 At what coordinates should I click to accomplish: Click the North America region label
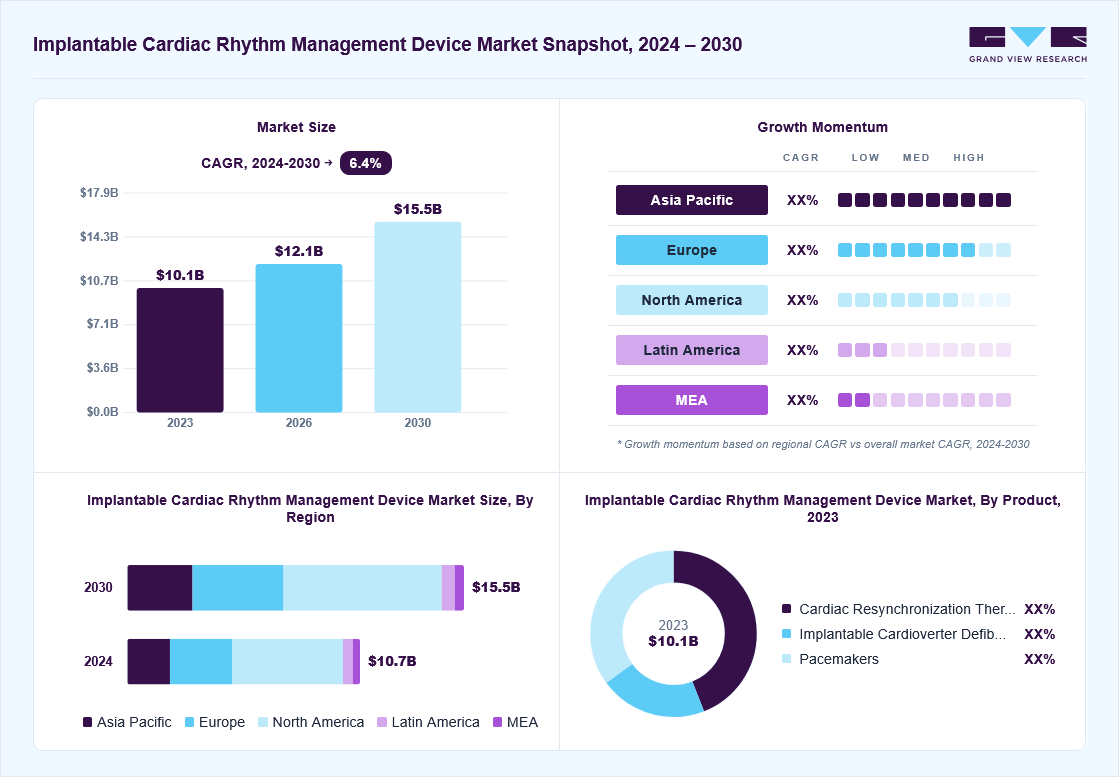coord(691,300)
